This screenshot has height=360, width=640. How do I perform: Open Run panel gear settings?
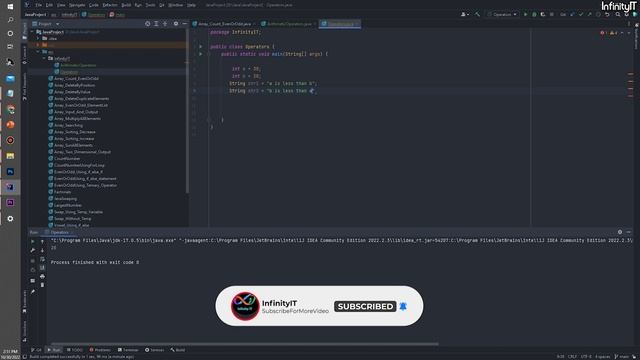point(620,232)
